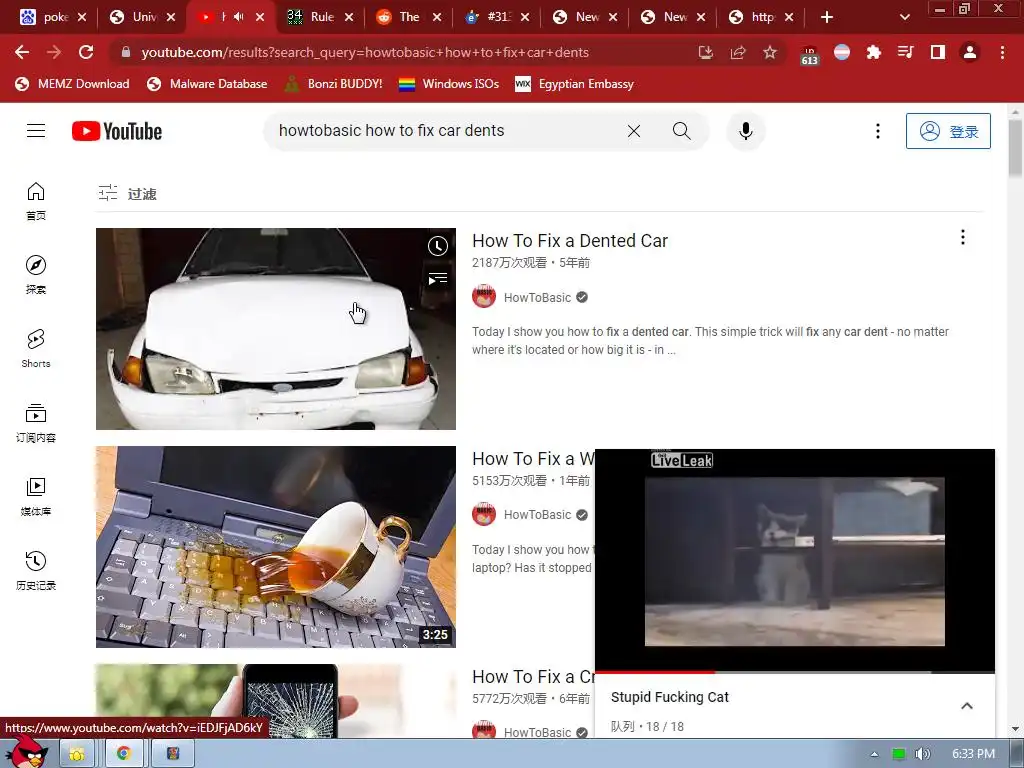This screenshot has width=1024, height=768.
Task: Open Chrome profile icon
Action: click(x=970, y=52)
